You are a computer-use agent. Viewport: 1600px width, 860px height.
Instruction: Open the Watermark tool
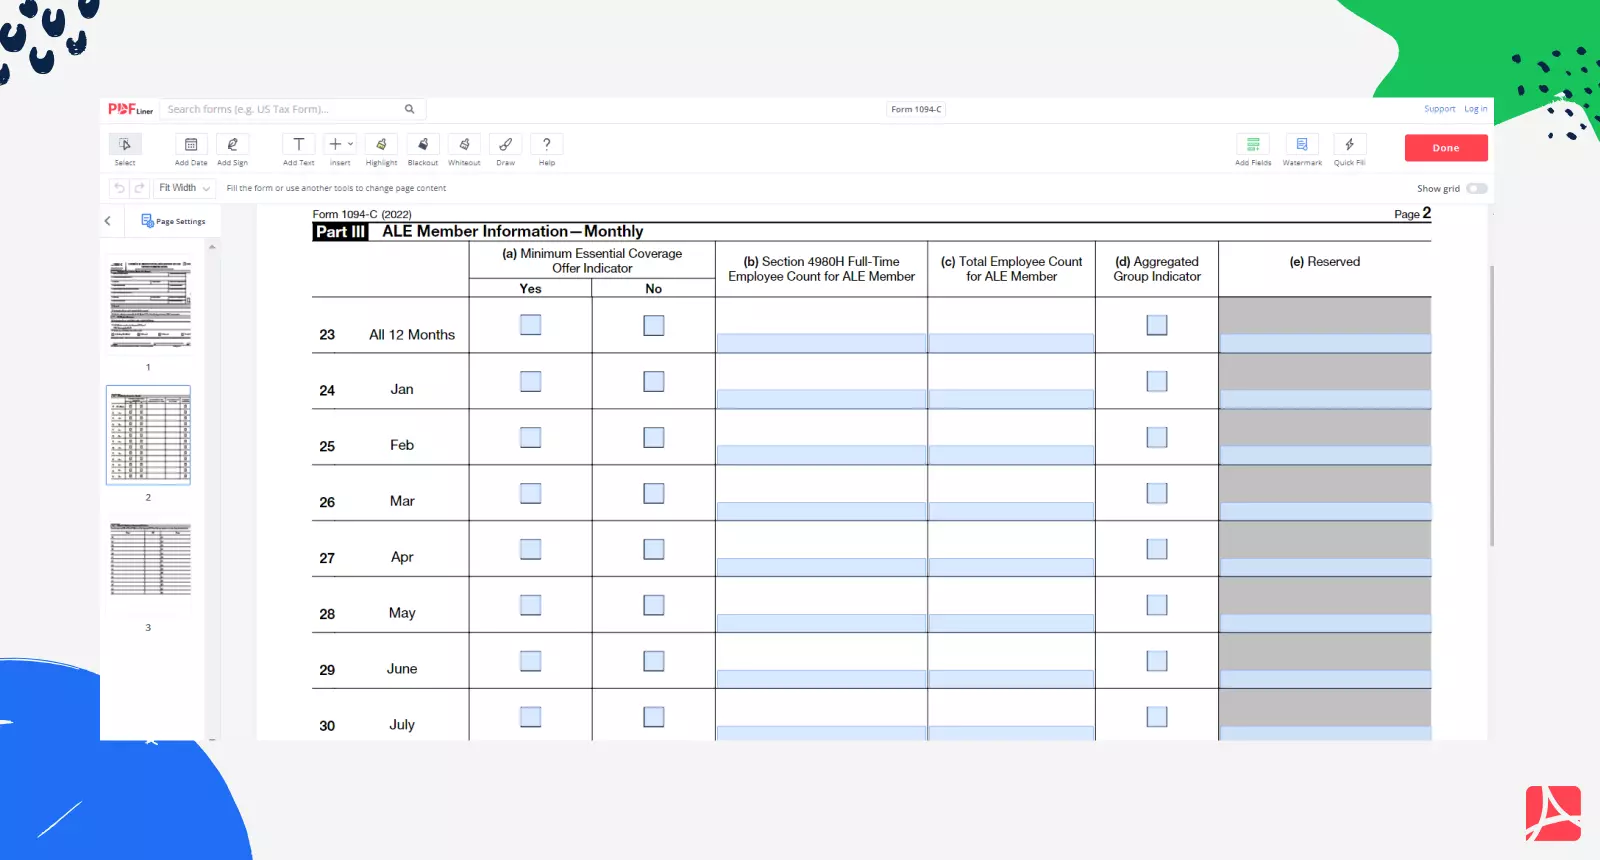coord(1302,149)
